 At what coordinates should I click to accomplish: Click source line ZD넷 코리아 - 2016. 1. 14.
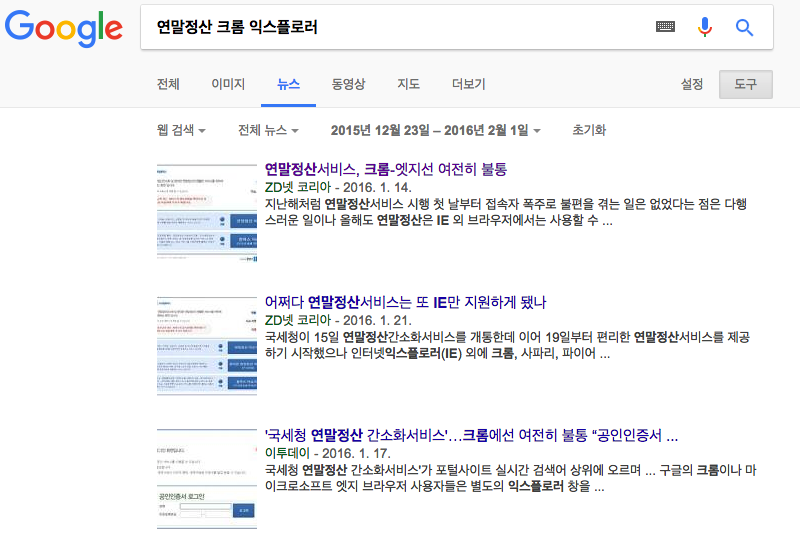(338, 187)
